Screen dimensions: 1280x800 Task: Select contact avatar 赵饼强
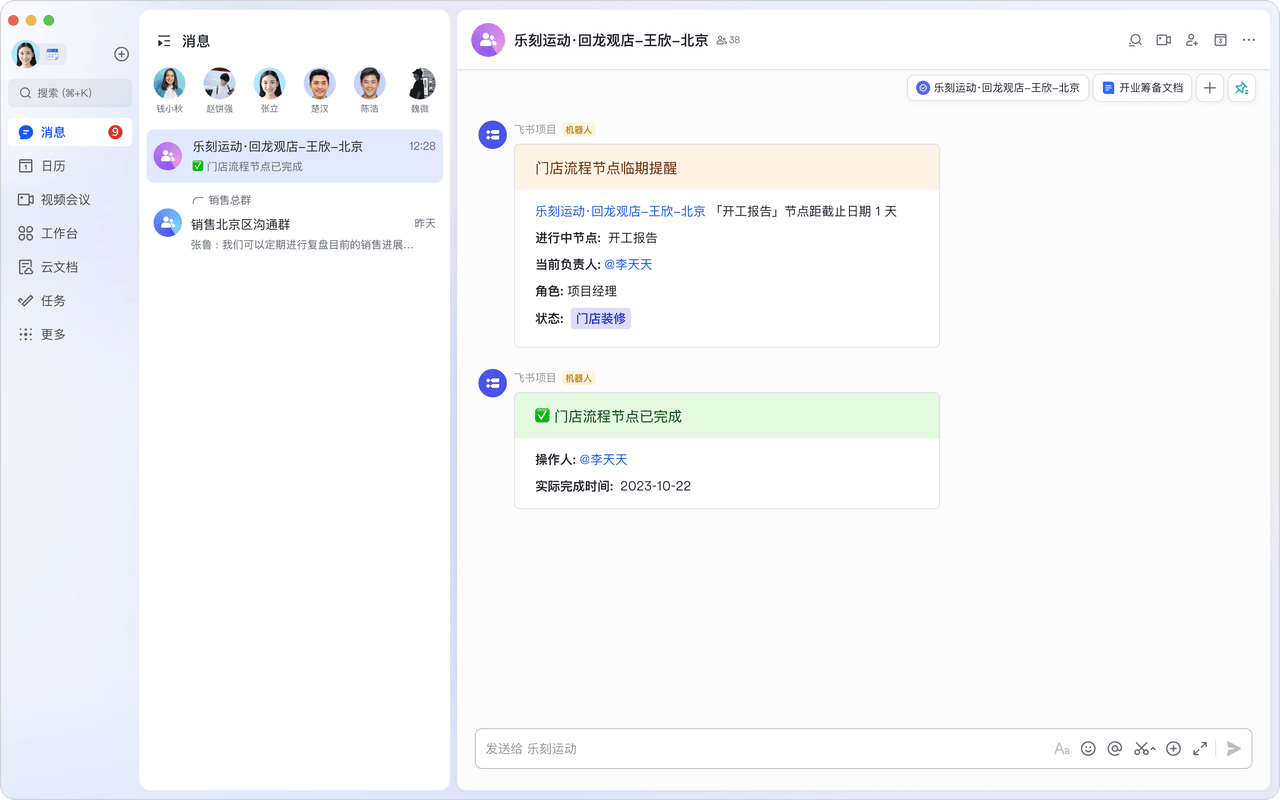(x=219, y=83)
